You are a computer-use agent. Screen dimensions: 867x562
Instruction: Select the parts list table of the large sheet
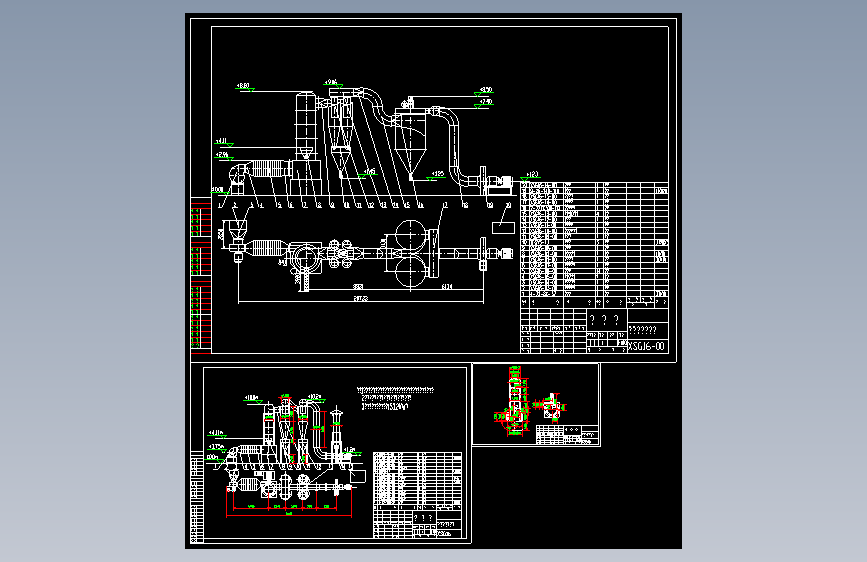(594, 245)
